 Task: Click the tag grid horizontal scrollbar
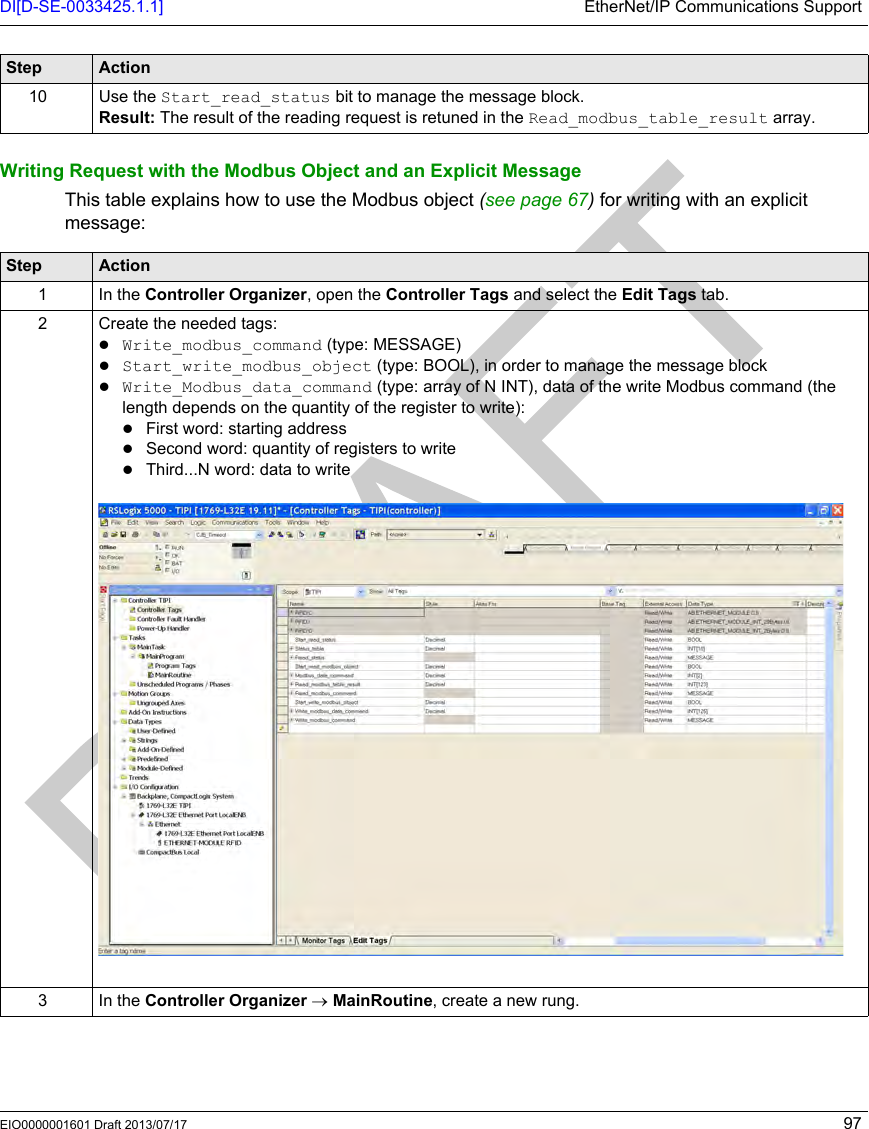[690, 941]
